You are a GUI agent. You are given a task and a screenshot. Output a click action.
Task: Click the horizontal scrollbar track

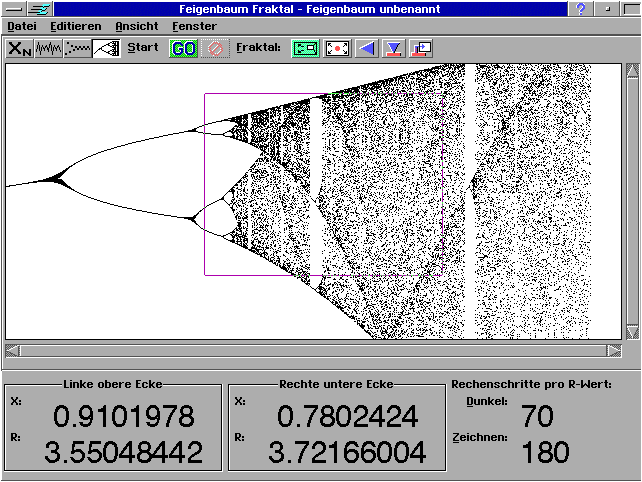(312, 350)
